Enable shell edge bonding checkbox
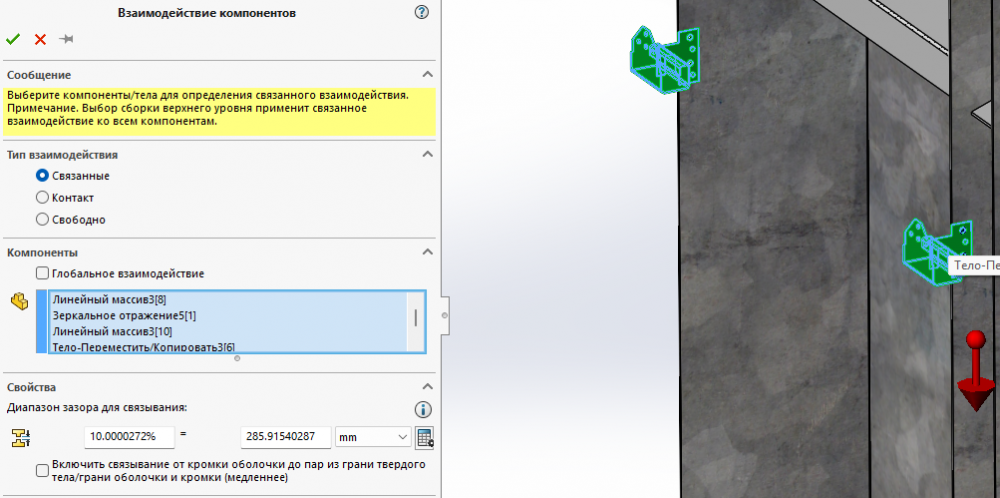The height and width of the screenshot is (498, 1000). pyautogui.click(x=42, y=471)
